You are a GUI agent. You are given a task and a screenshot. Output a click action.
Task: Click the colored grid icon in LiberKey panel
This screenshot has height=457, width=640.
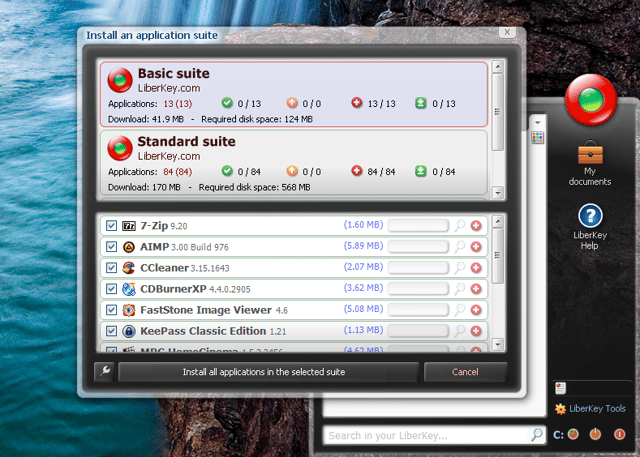click(538, 138)
